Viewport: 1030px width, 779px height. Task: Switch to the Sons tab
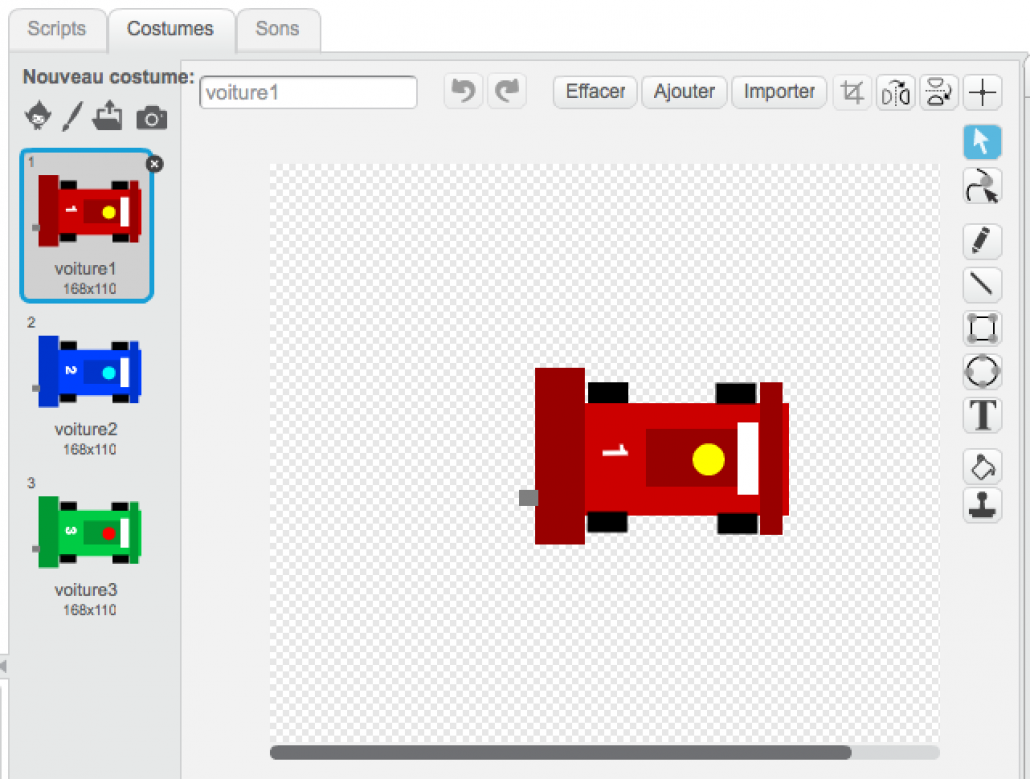click(x=278, y=29)
